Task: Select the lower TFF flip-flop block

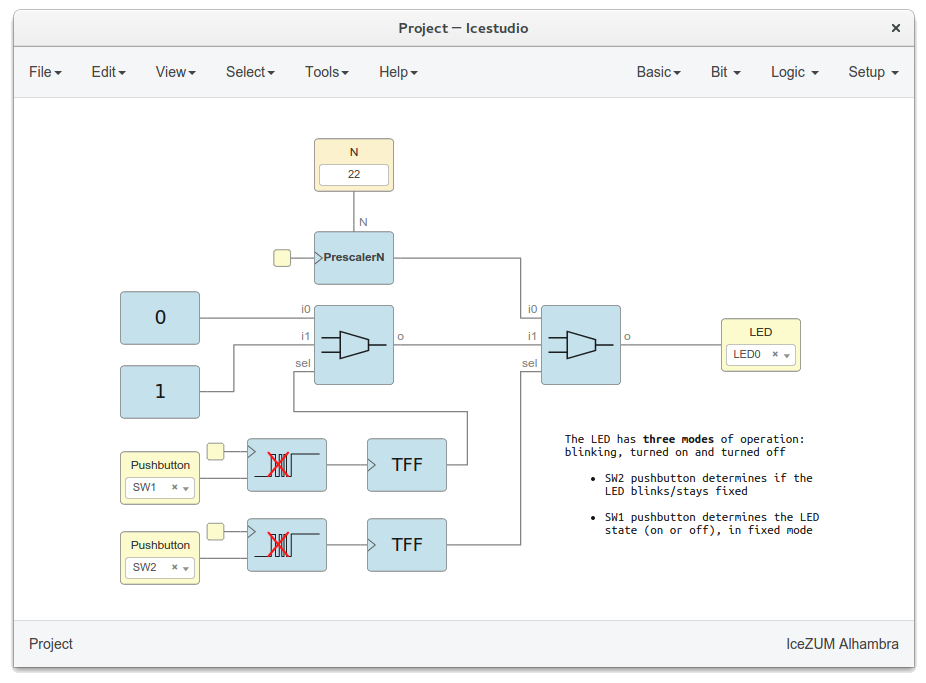Action: pos(407,545)
